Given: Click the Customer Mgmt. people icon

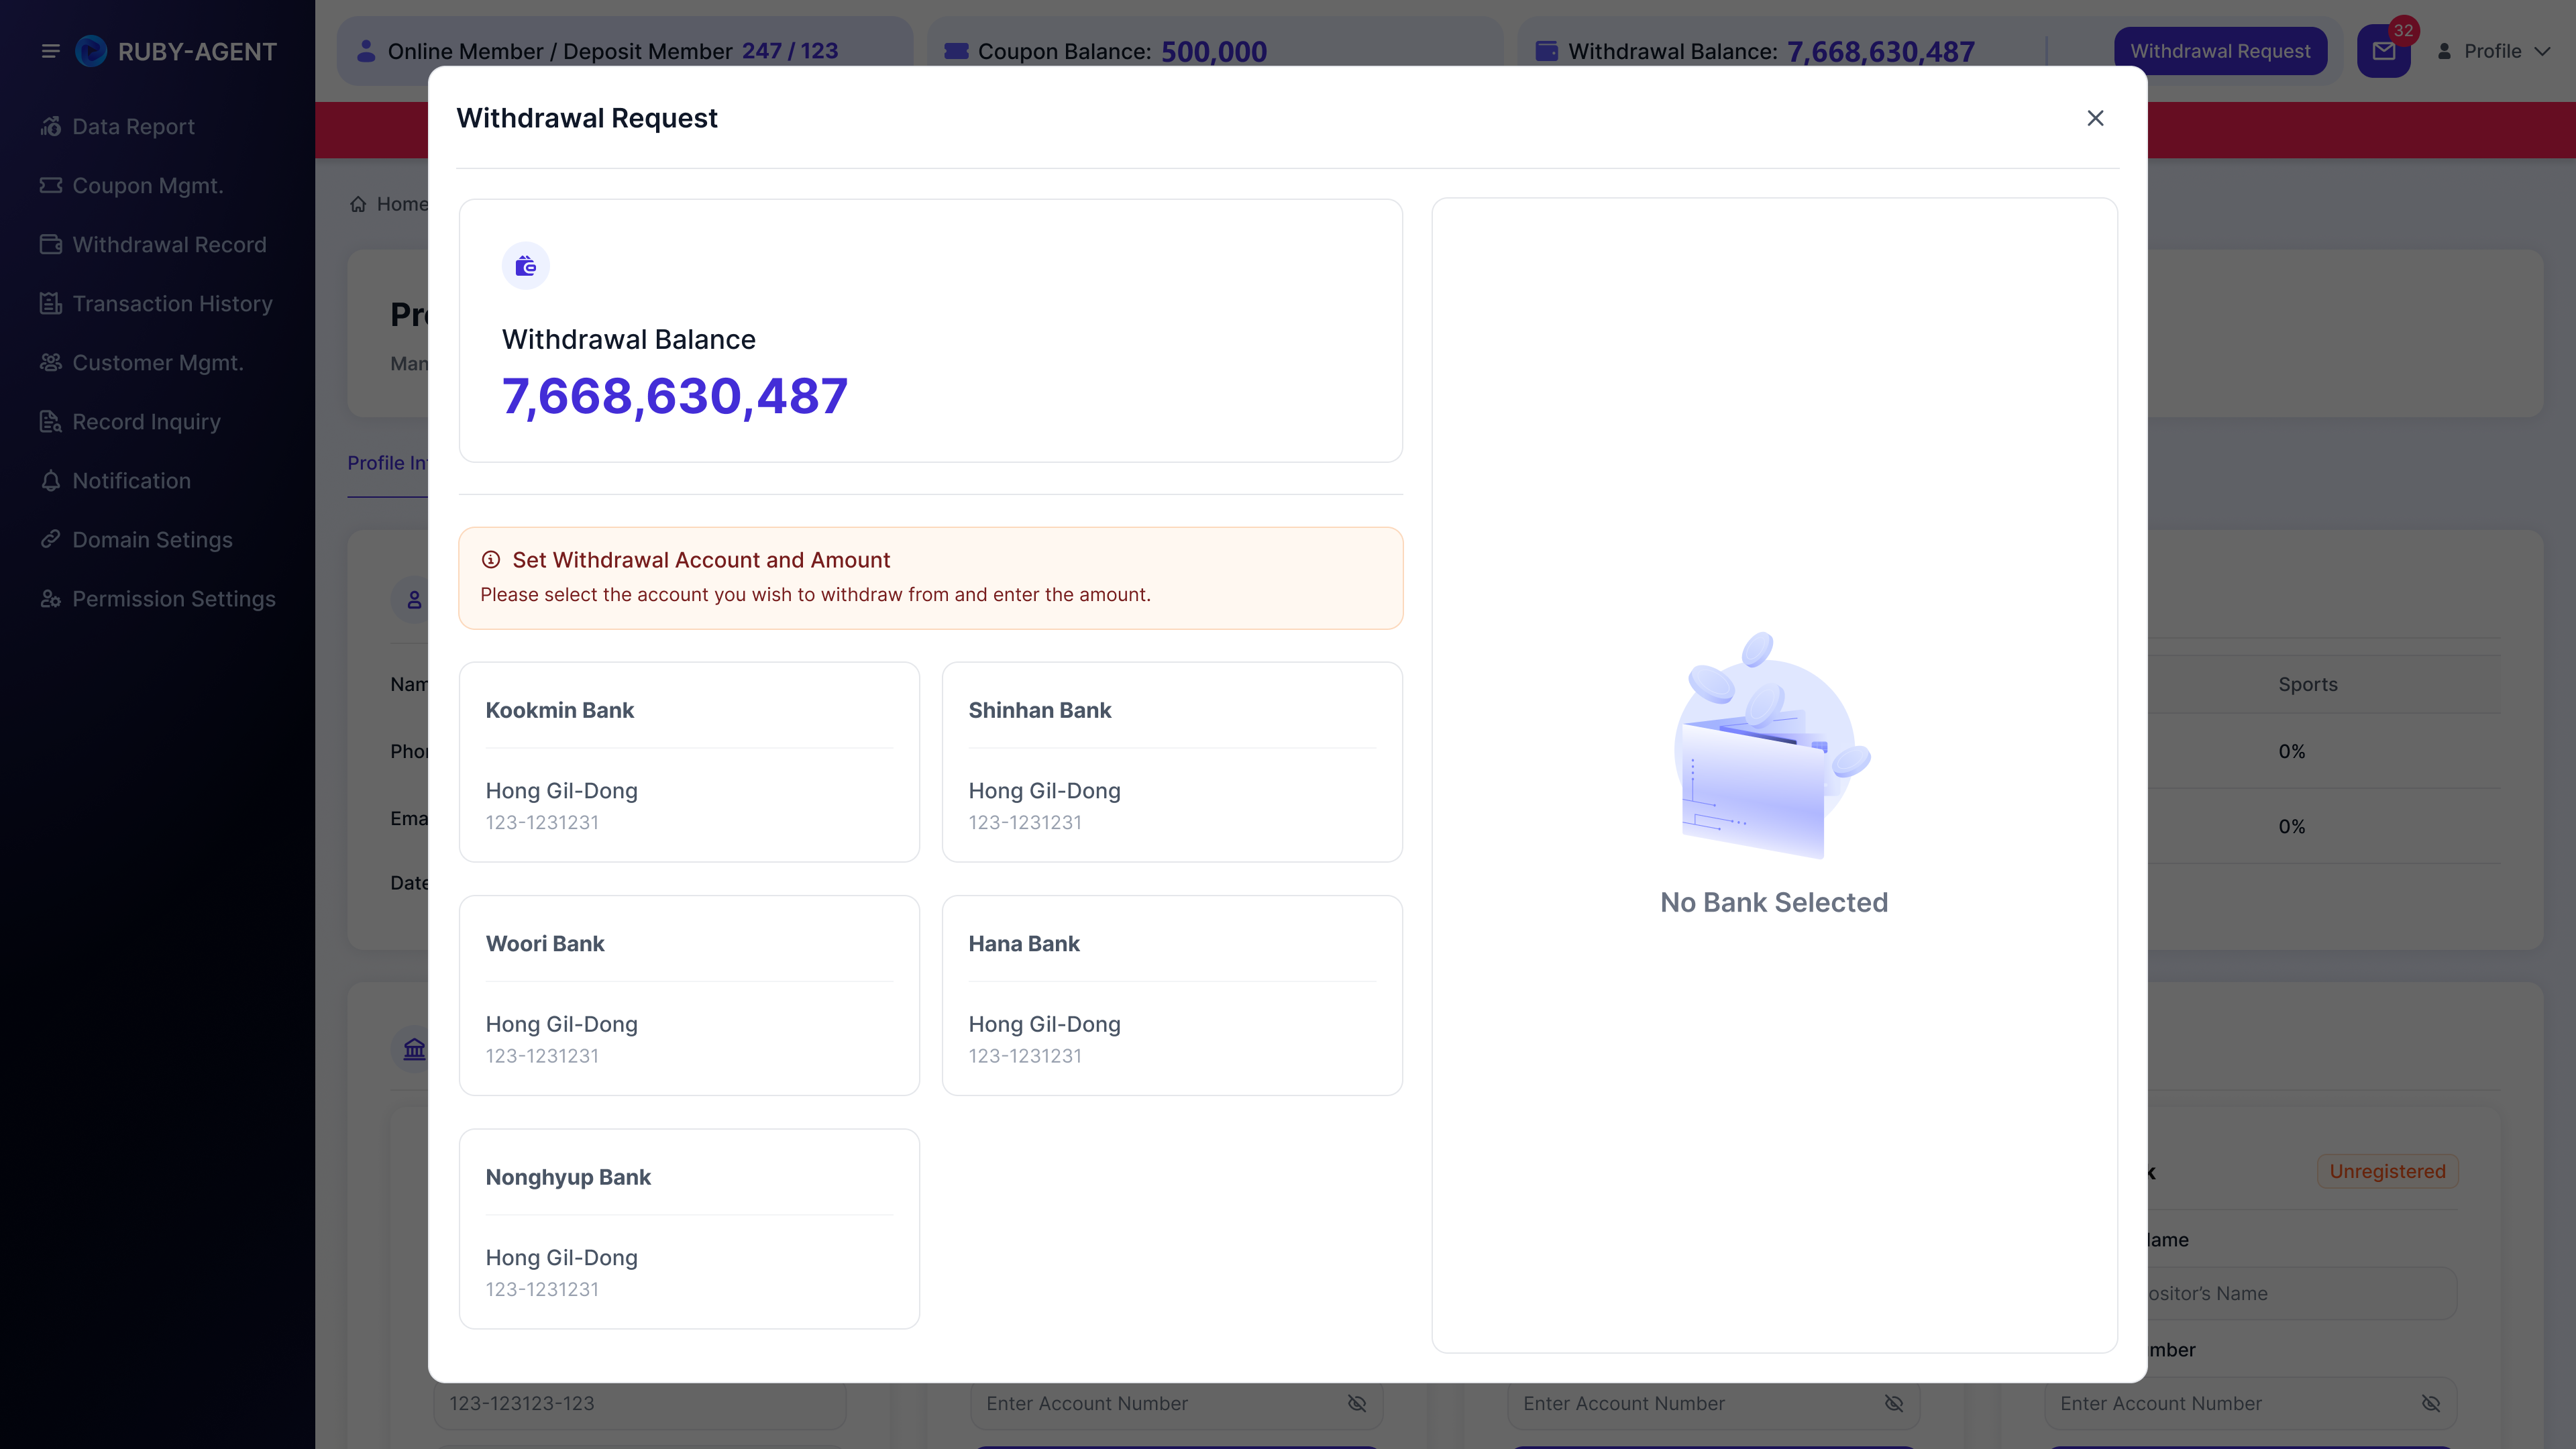Looking at the screenshot, I should pyautogui.click(x=51, y=362).
